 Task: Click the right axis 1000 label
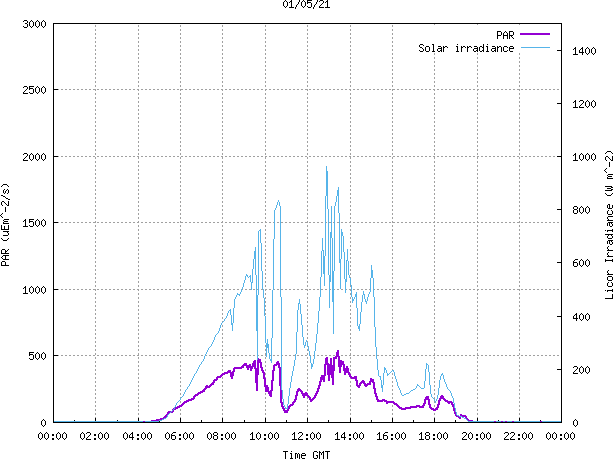point(584,157)
